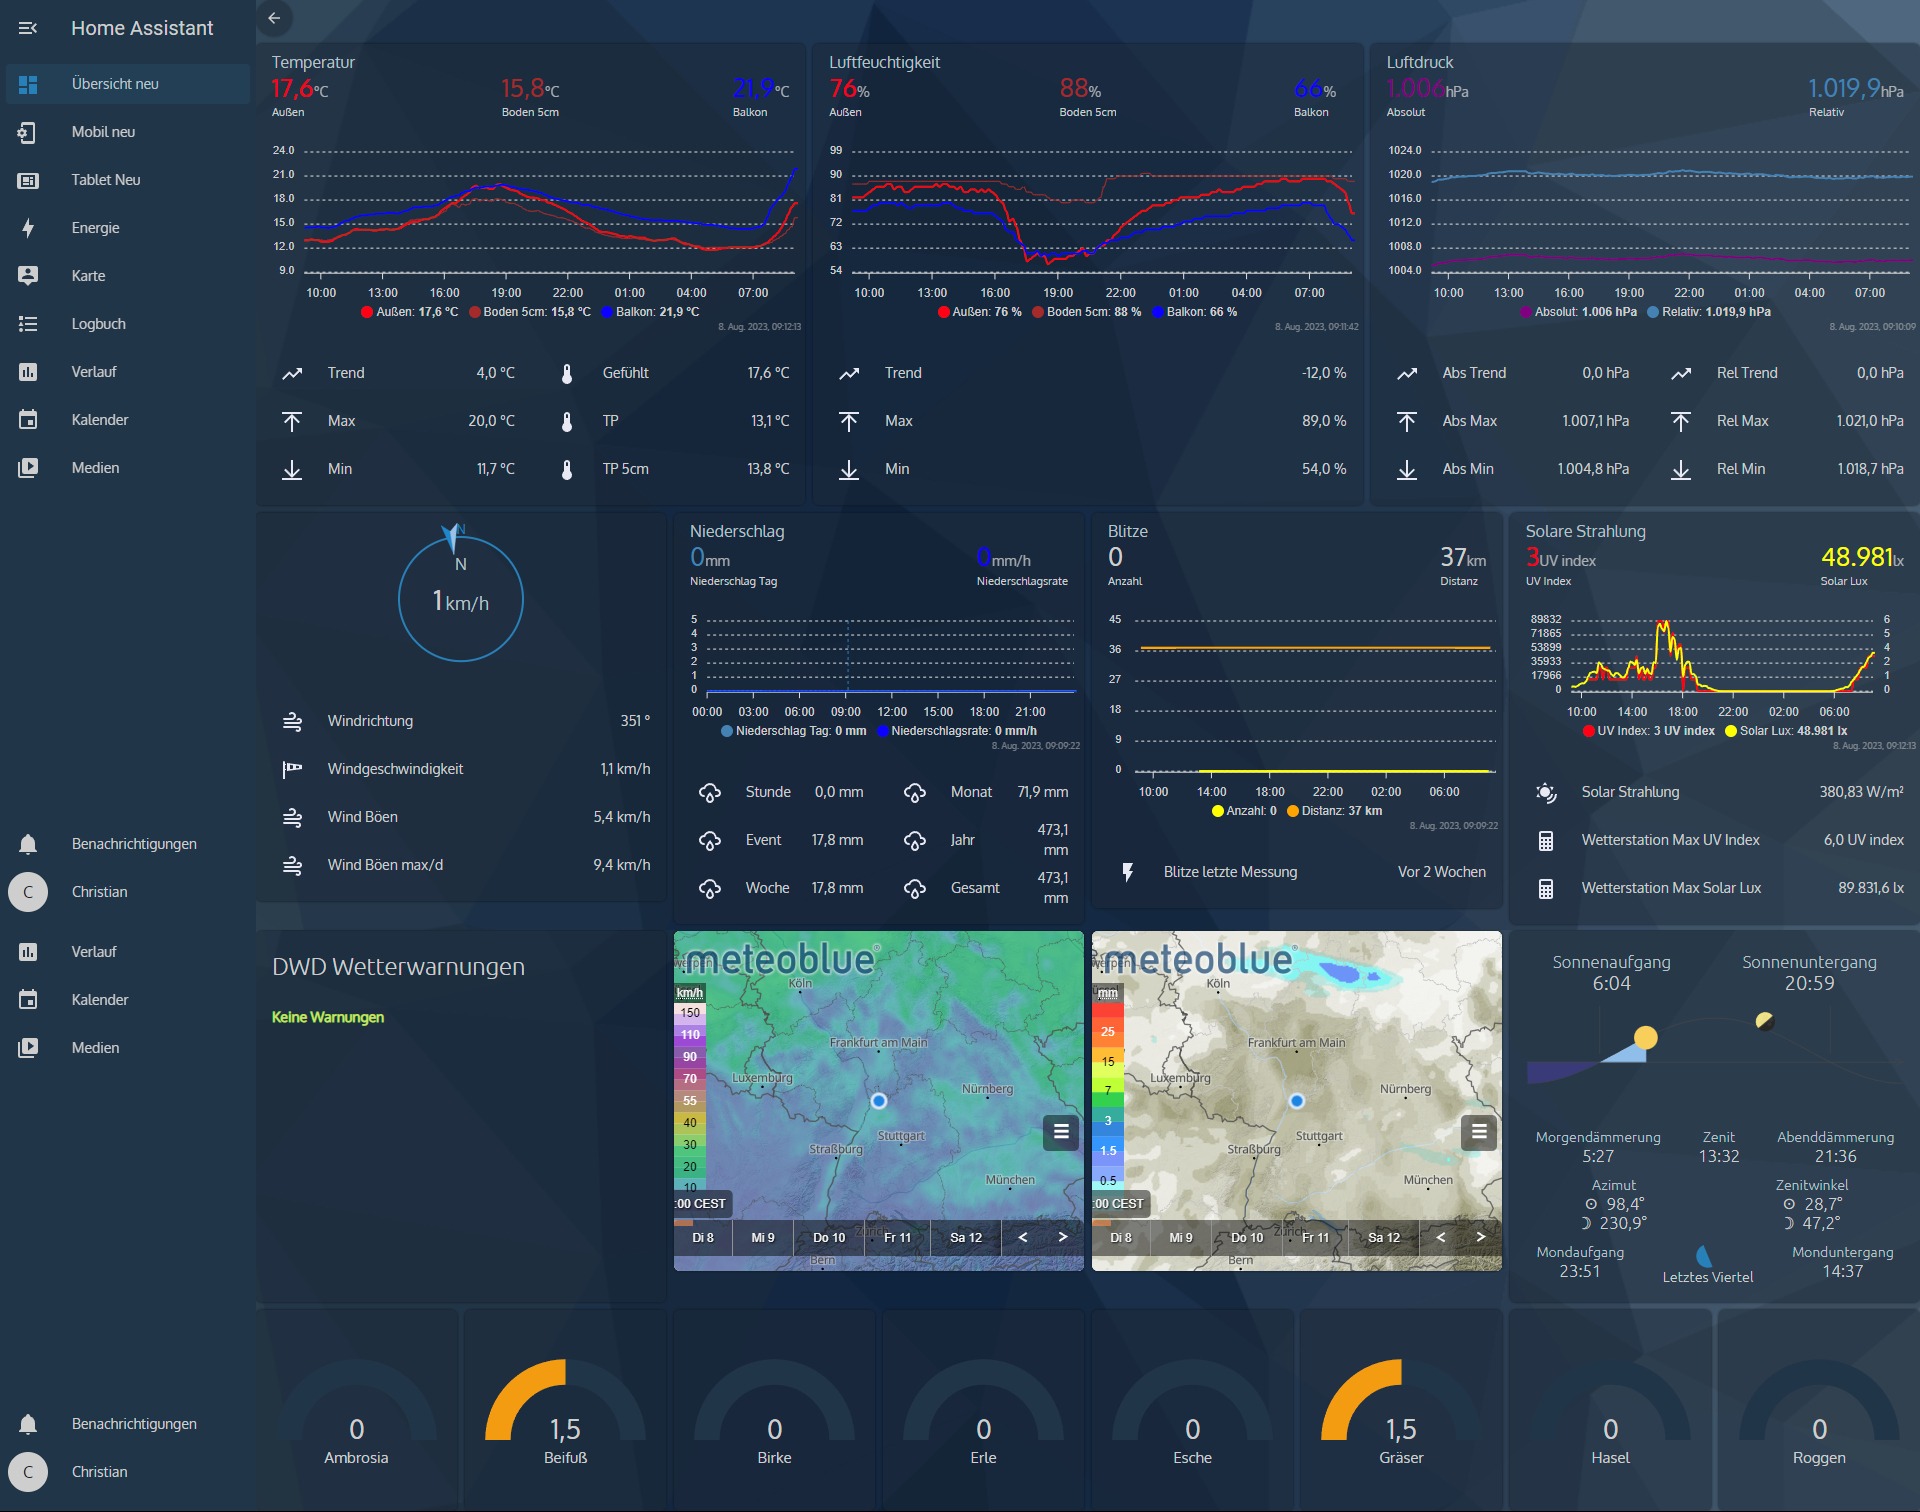Image resolution: width=1920 pixels, height=1512 pixels.
Task: Open the Mobil neu dashboard
Action: [128, 132]
